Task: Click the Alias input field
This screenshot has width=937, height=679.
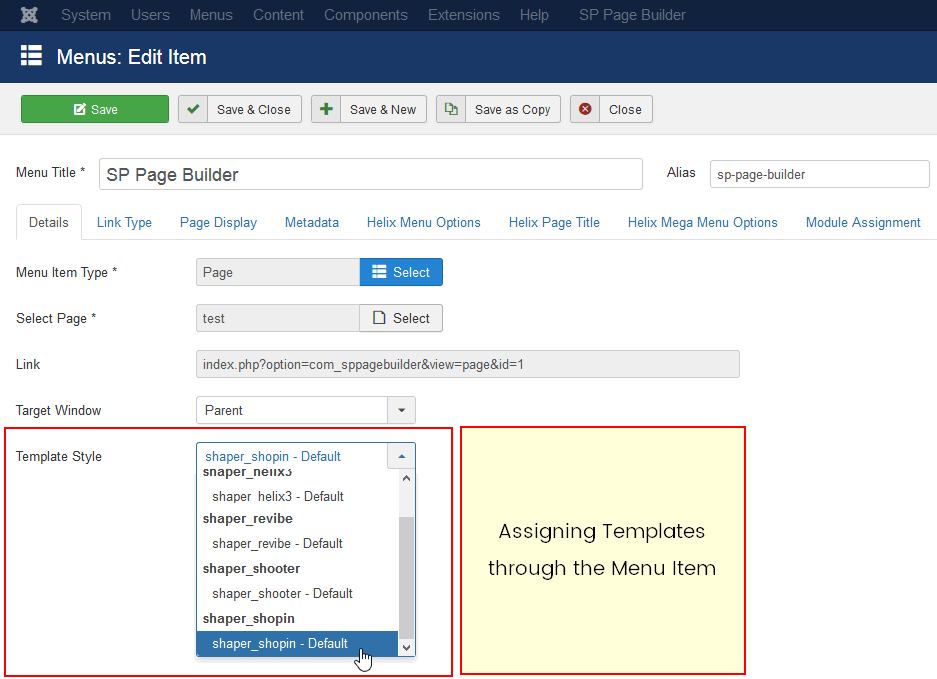Action: click(818, 173)
